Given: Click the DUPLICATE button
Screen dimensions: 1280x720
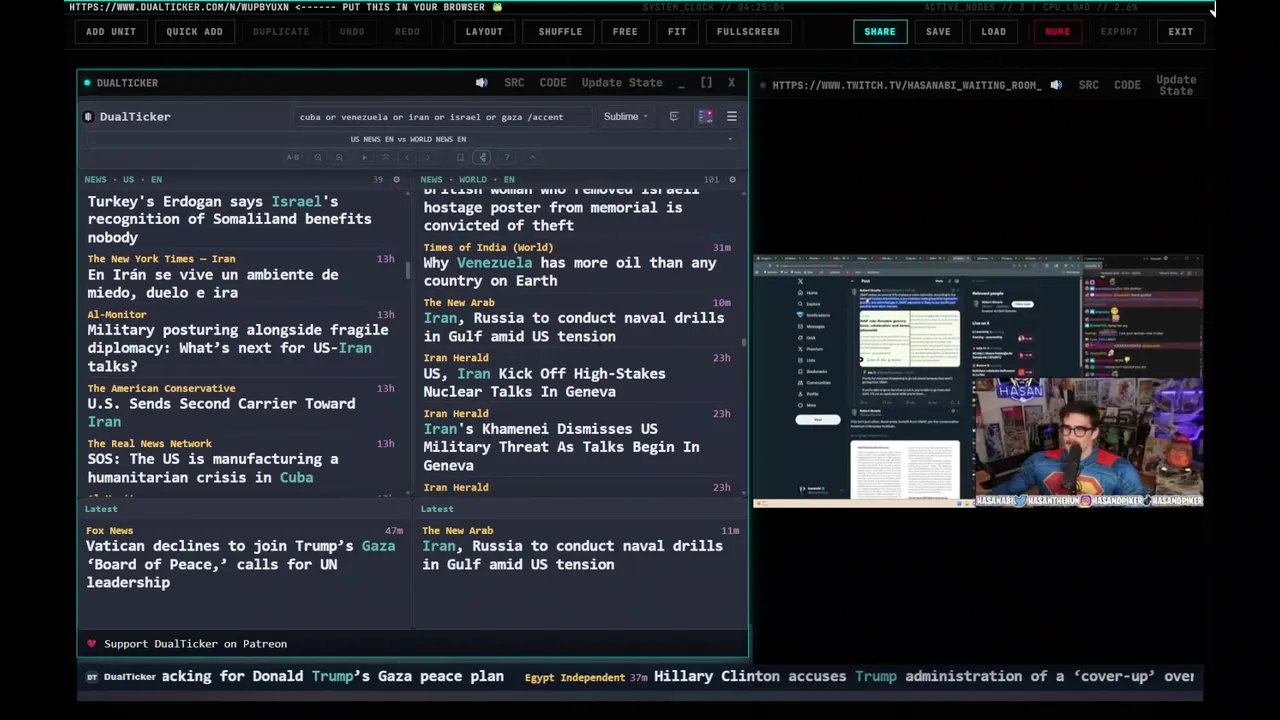Looking at the screenshot, I should [281, 31].
